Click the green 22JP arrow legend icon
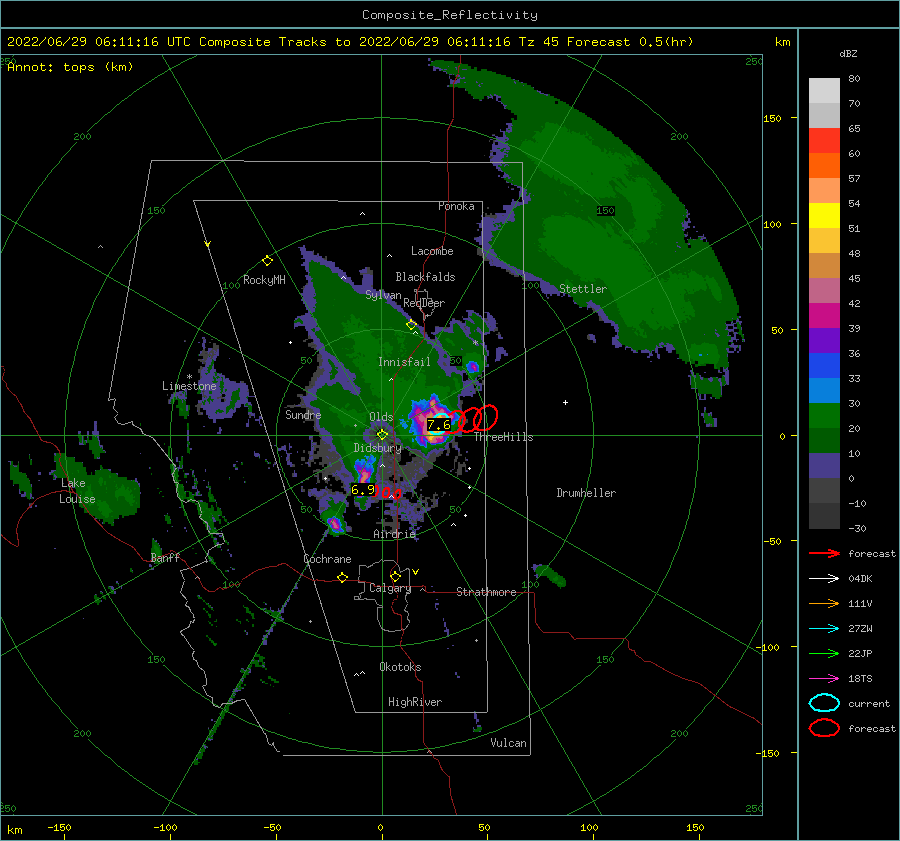The image size is (900, 841). [x=824, y=653]
